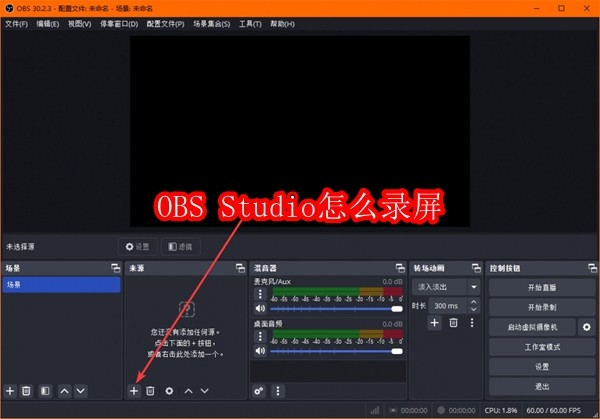
Task: Click the OBS logo in title bar
Action: pos(9,8)
